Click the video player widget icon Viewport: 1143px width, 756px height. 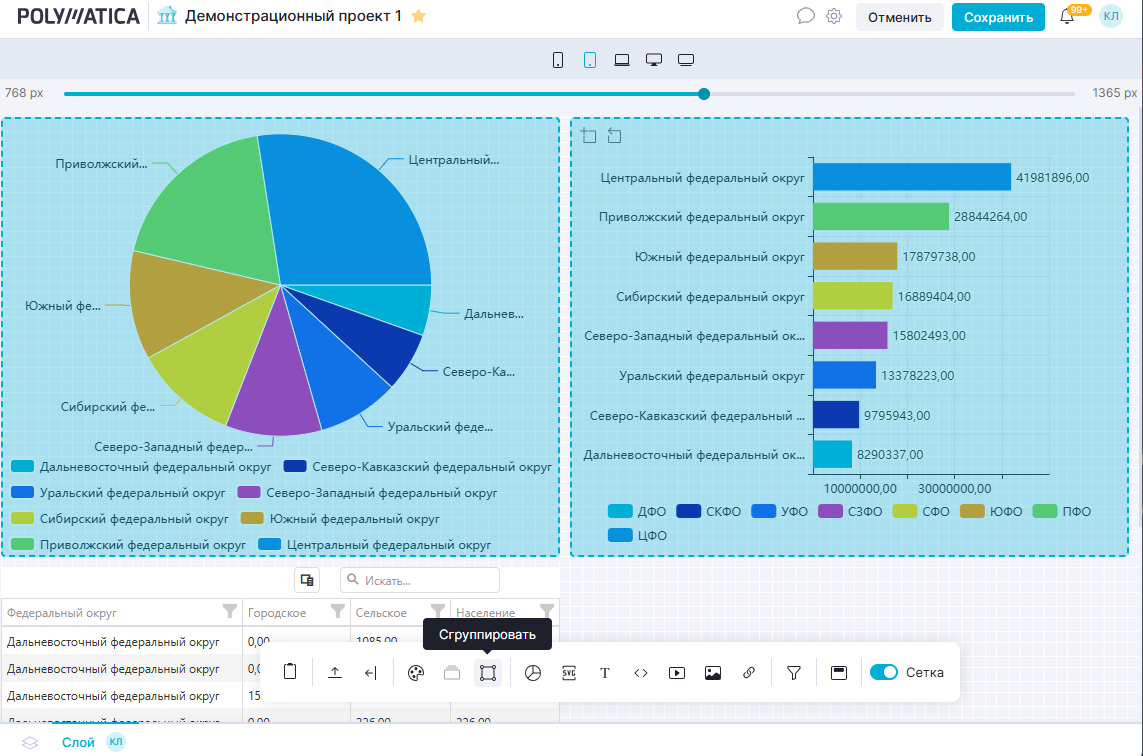coord(677,673)
